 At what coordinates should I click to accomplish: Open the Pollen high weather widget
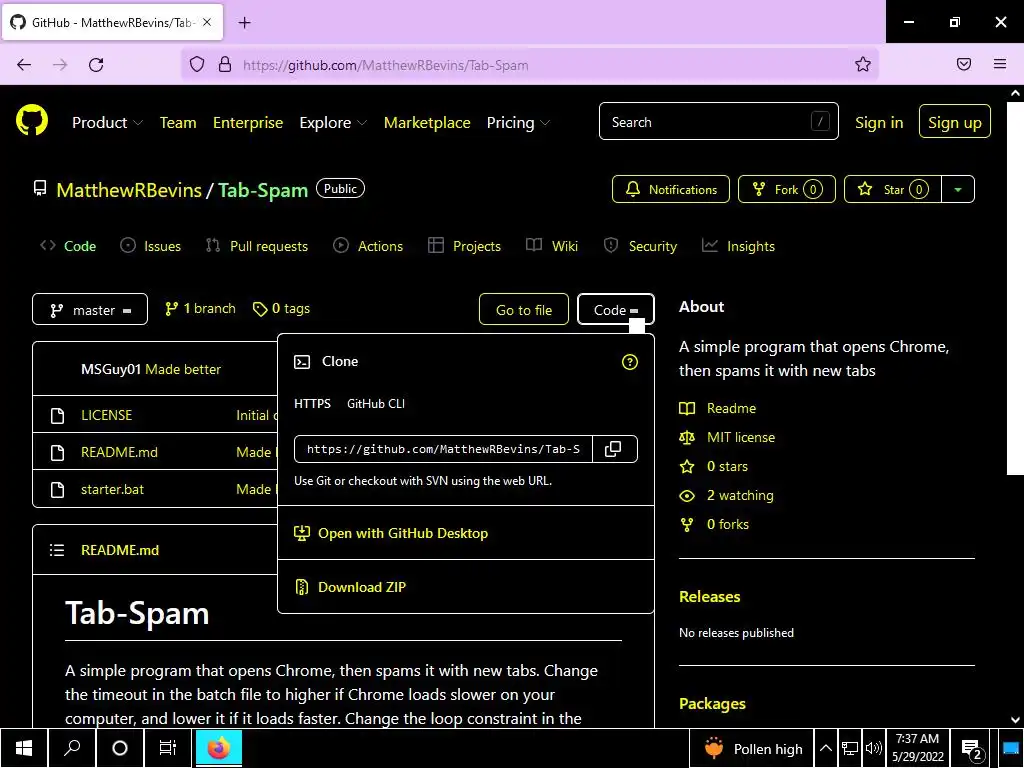(754, 749)
